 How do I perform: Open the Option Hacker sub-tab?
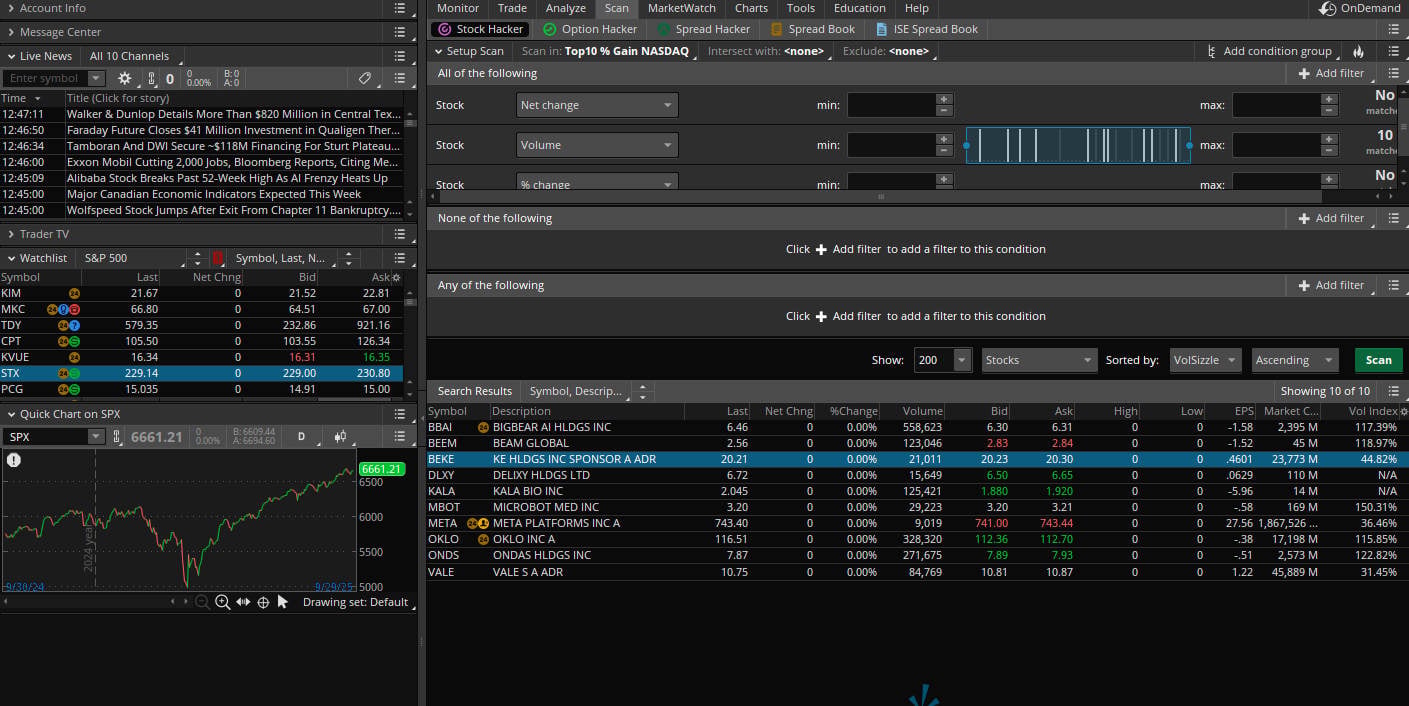[x=590, y=29]
